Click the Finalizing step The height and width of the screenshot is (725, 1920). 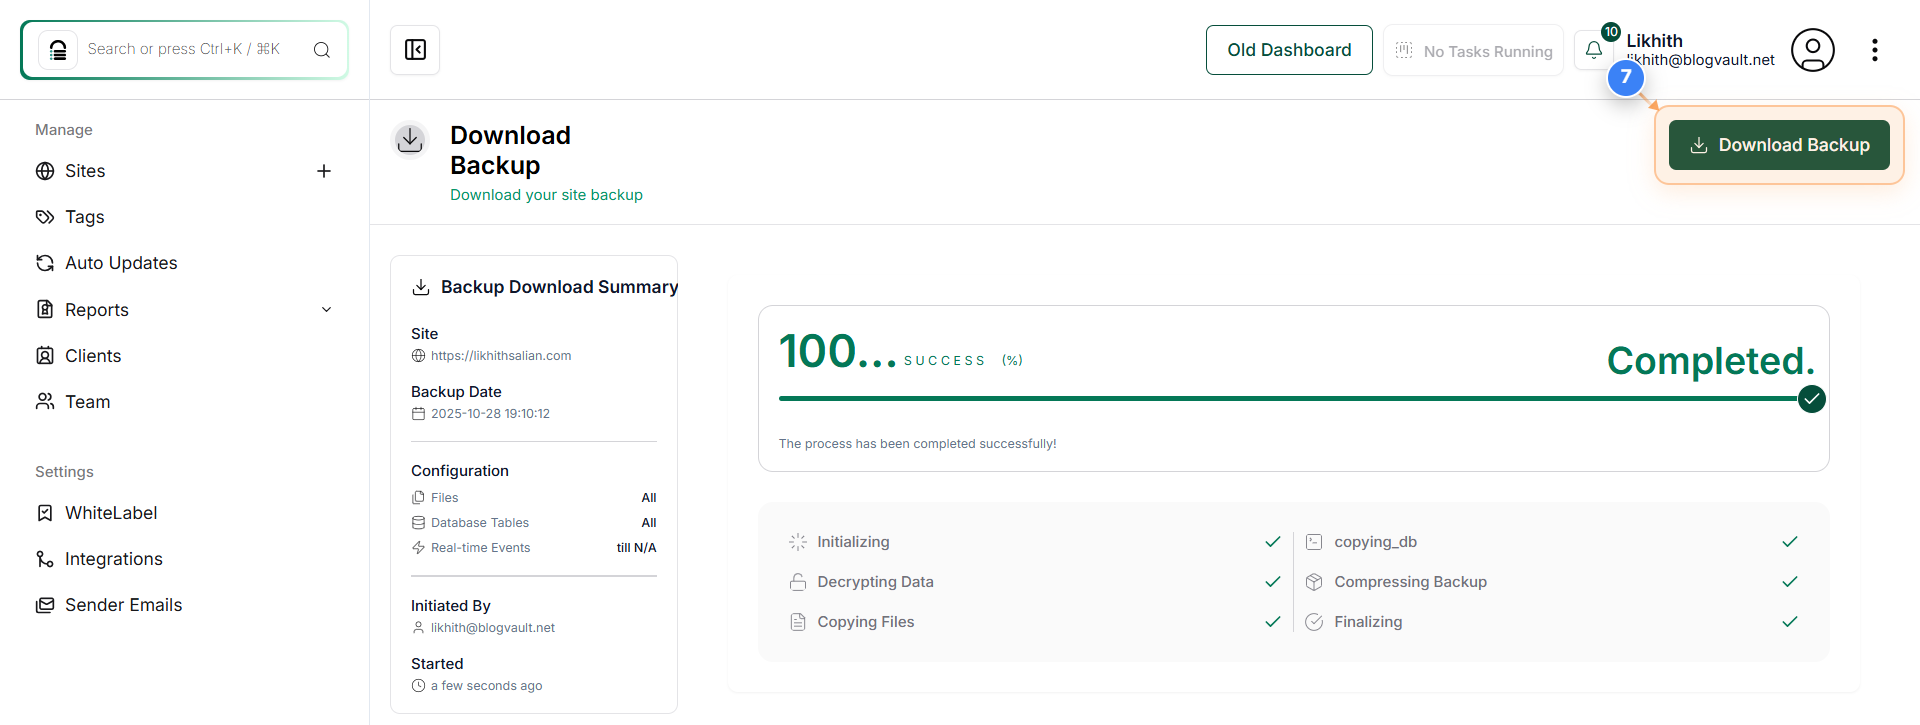[1368, 622]
